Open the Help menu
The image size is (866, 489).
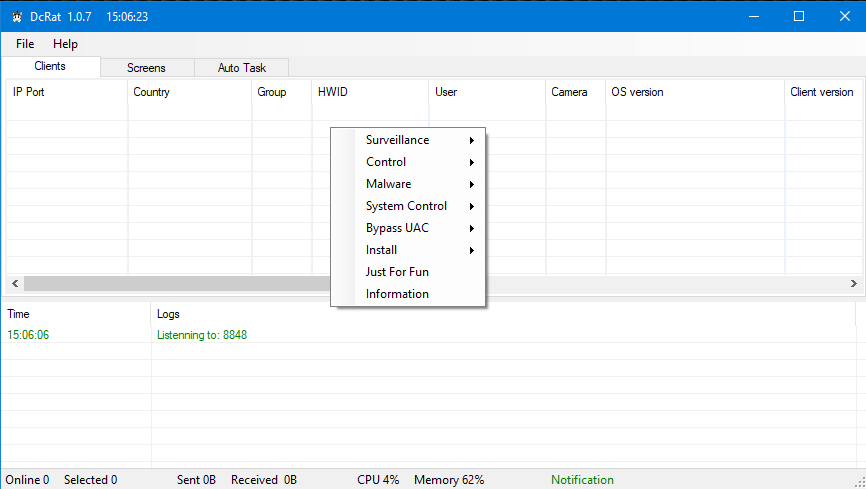coord(65,44)
